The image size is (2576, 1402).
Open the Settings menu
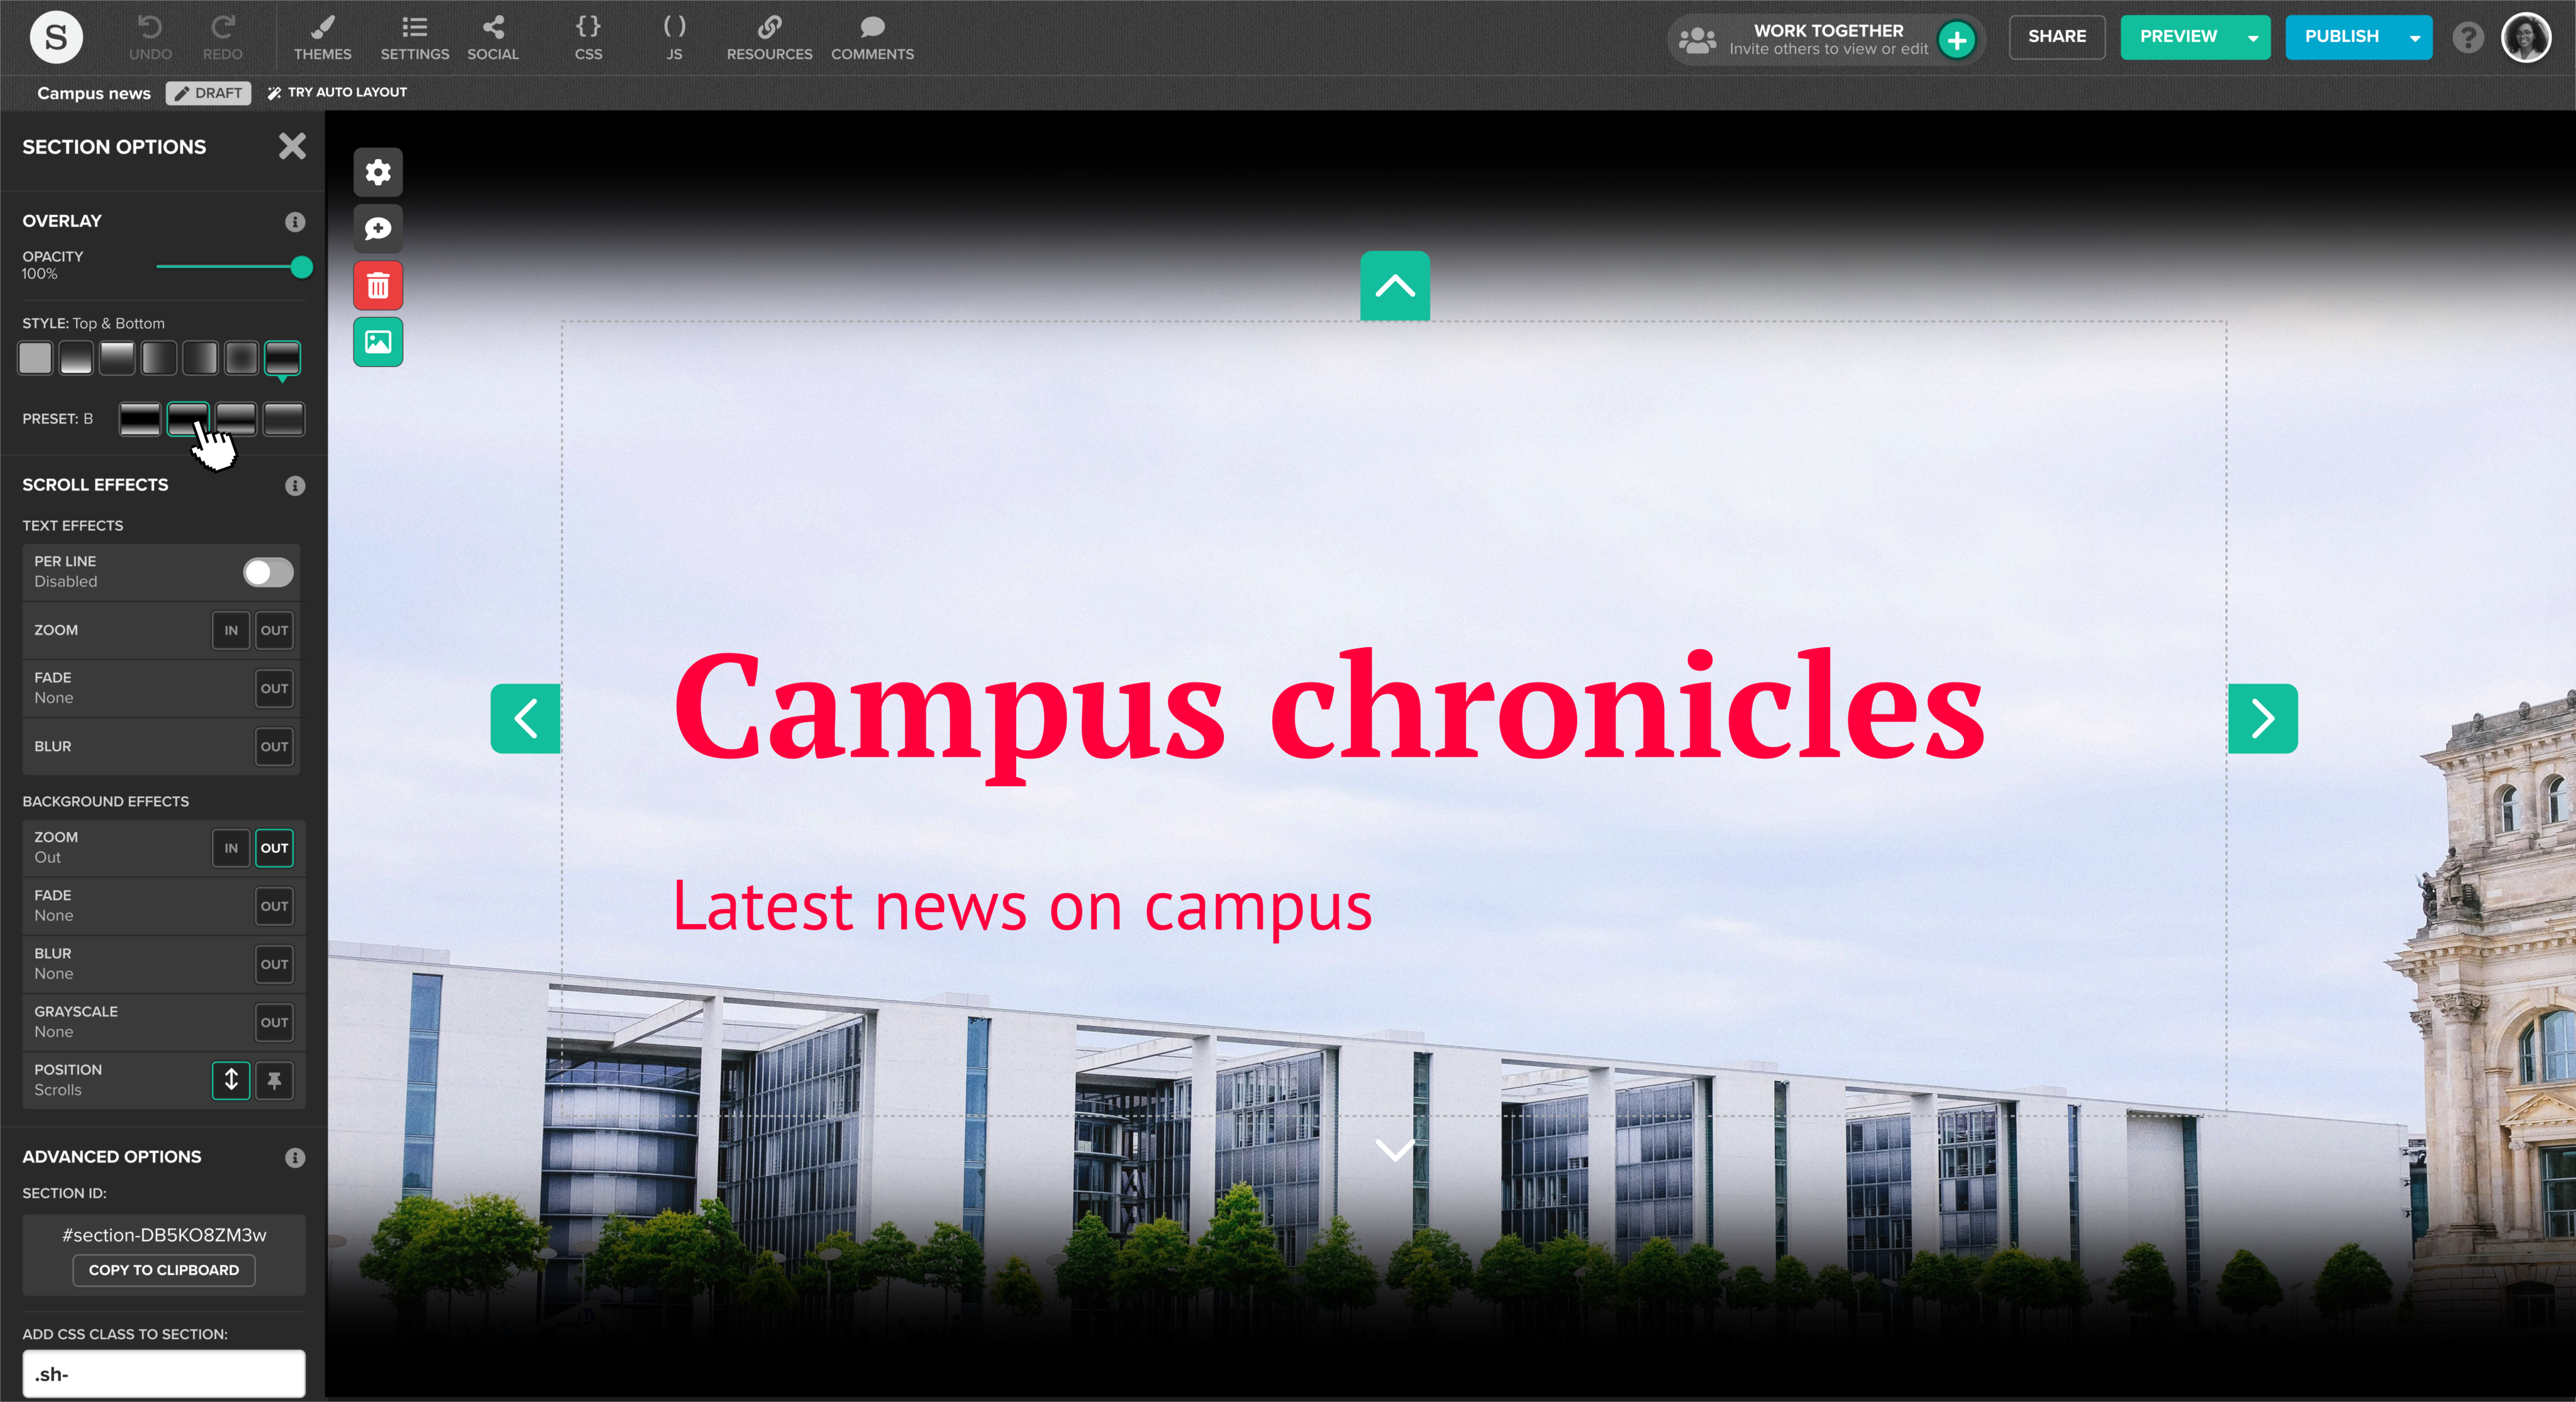pyautogui.click(x=414, y=37)
